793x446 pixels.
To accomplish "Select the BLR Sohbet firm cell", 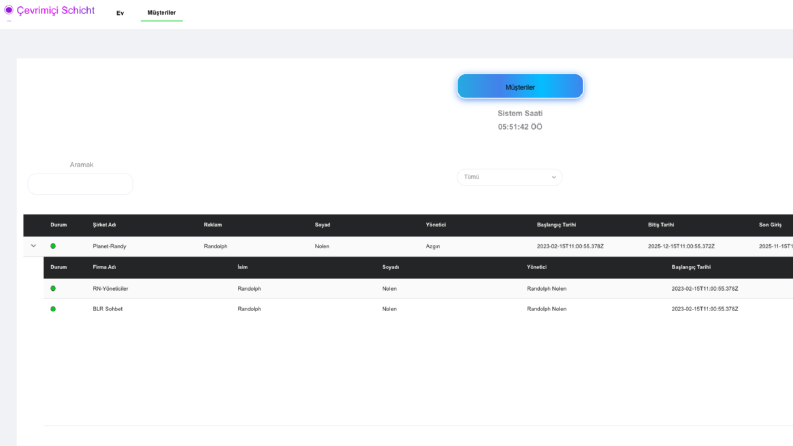I will pos(107,309).
